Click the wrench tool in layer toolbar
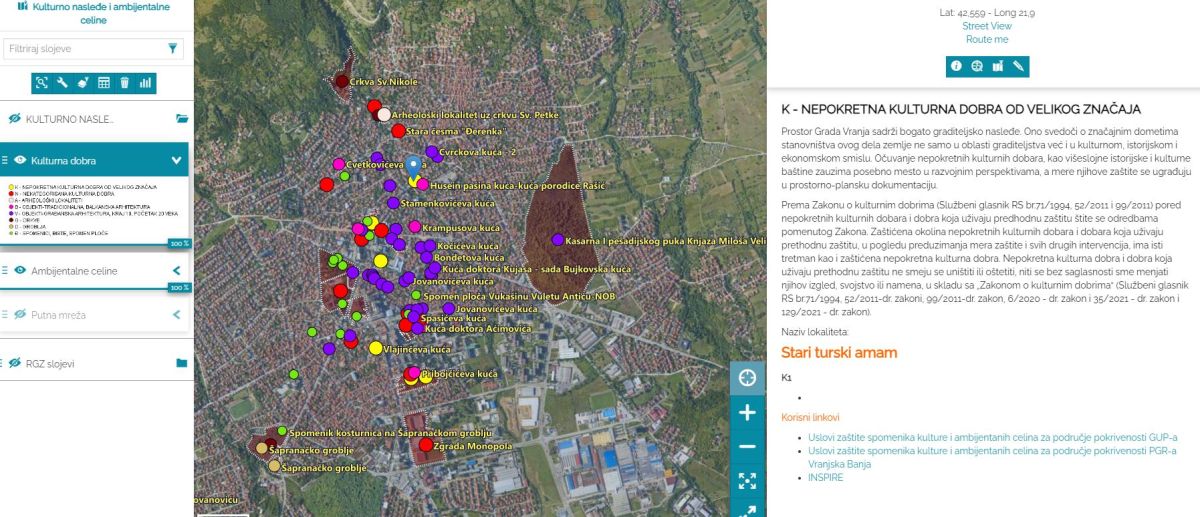1200x517 pixels. click(x=62, y=83)
